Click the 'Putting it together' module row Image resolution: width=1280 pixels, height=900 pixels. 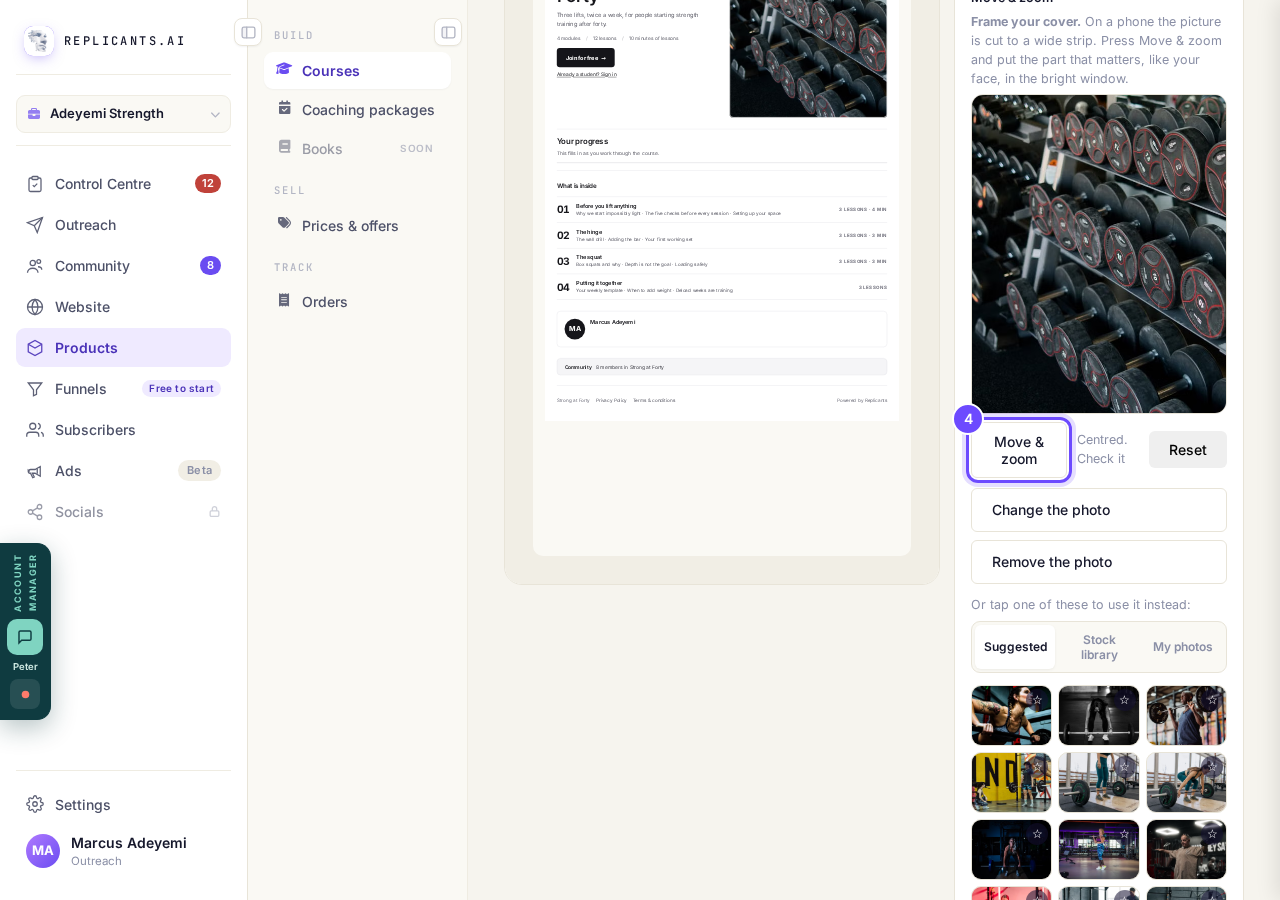[x=722, y=287]
